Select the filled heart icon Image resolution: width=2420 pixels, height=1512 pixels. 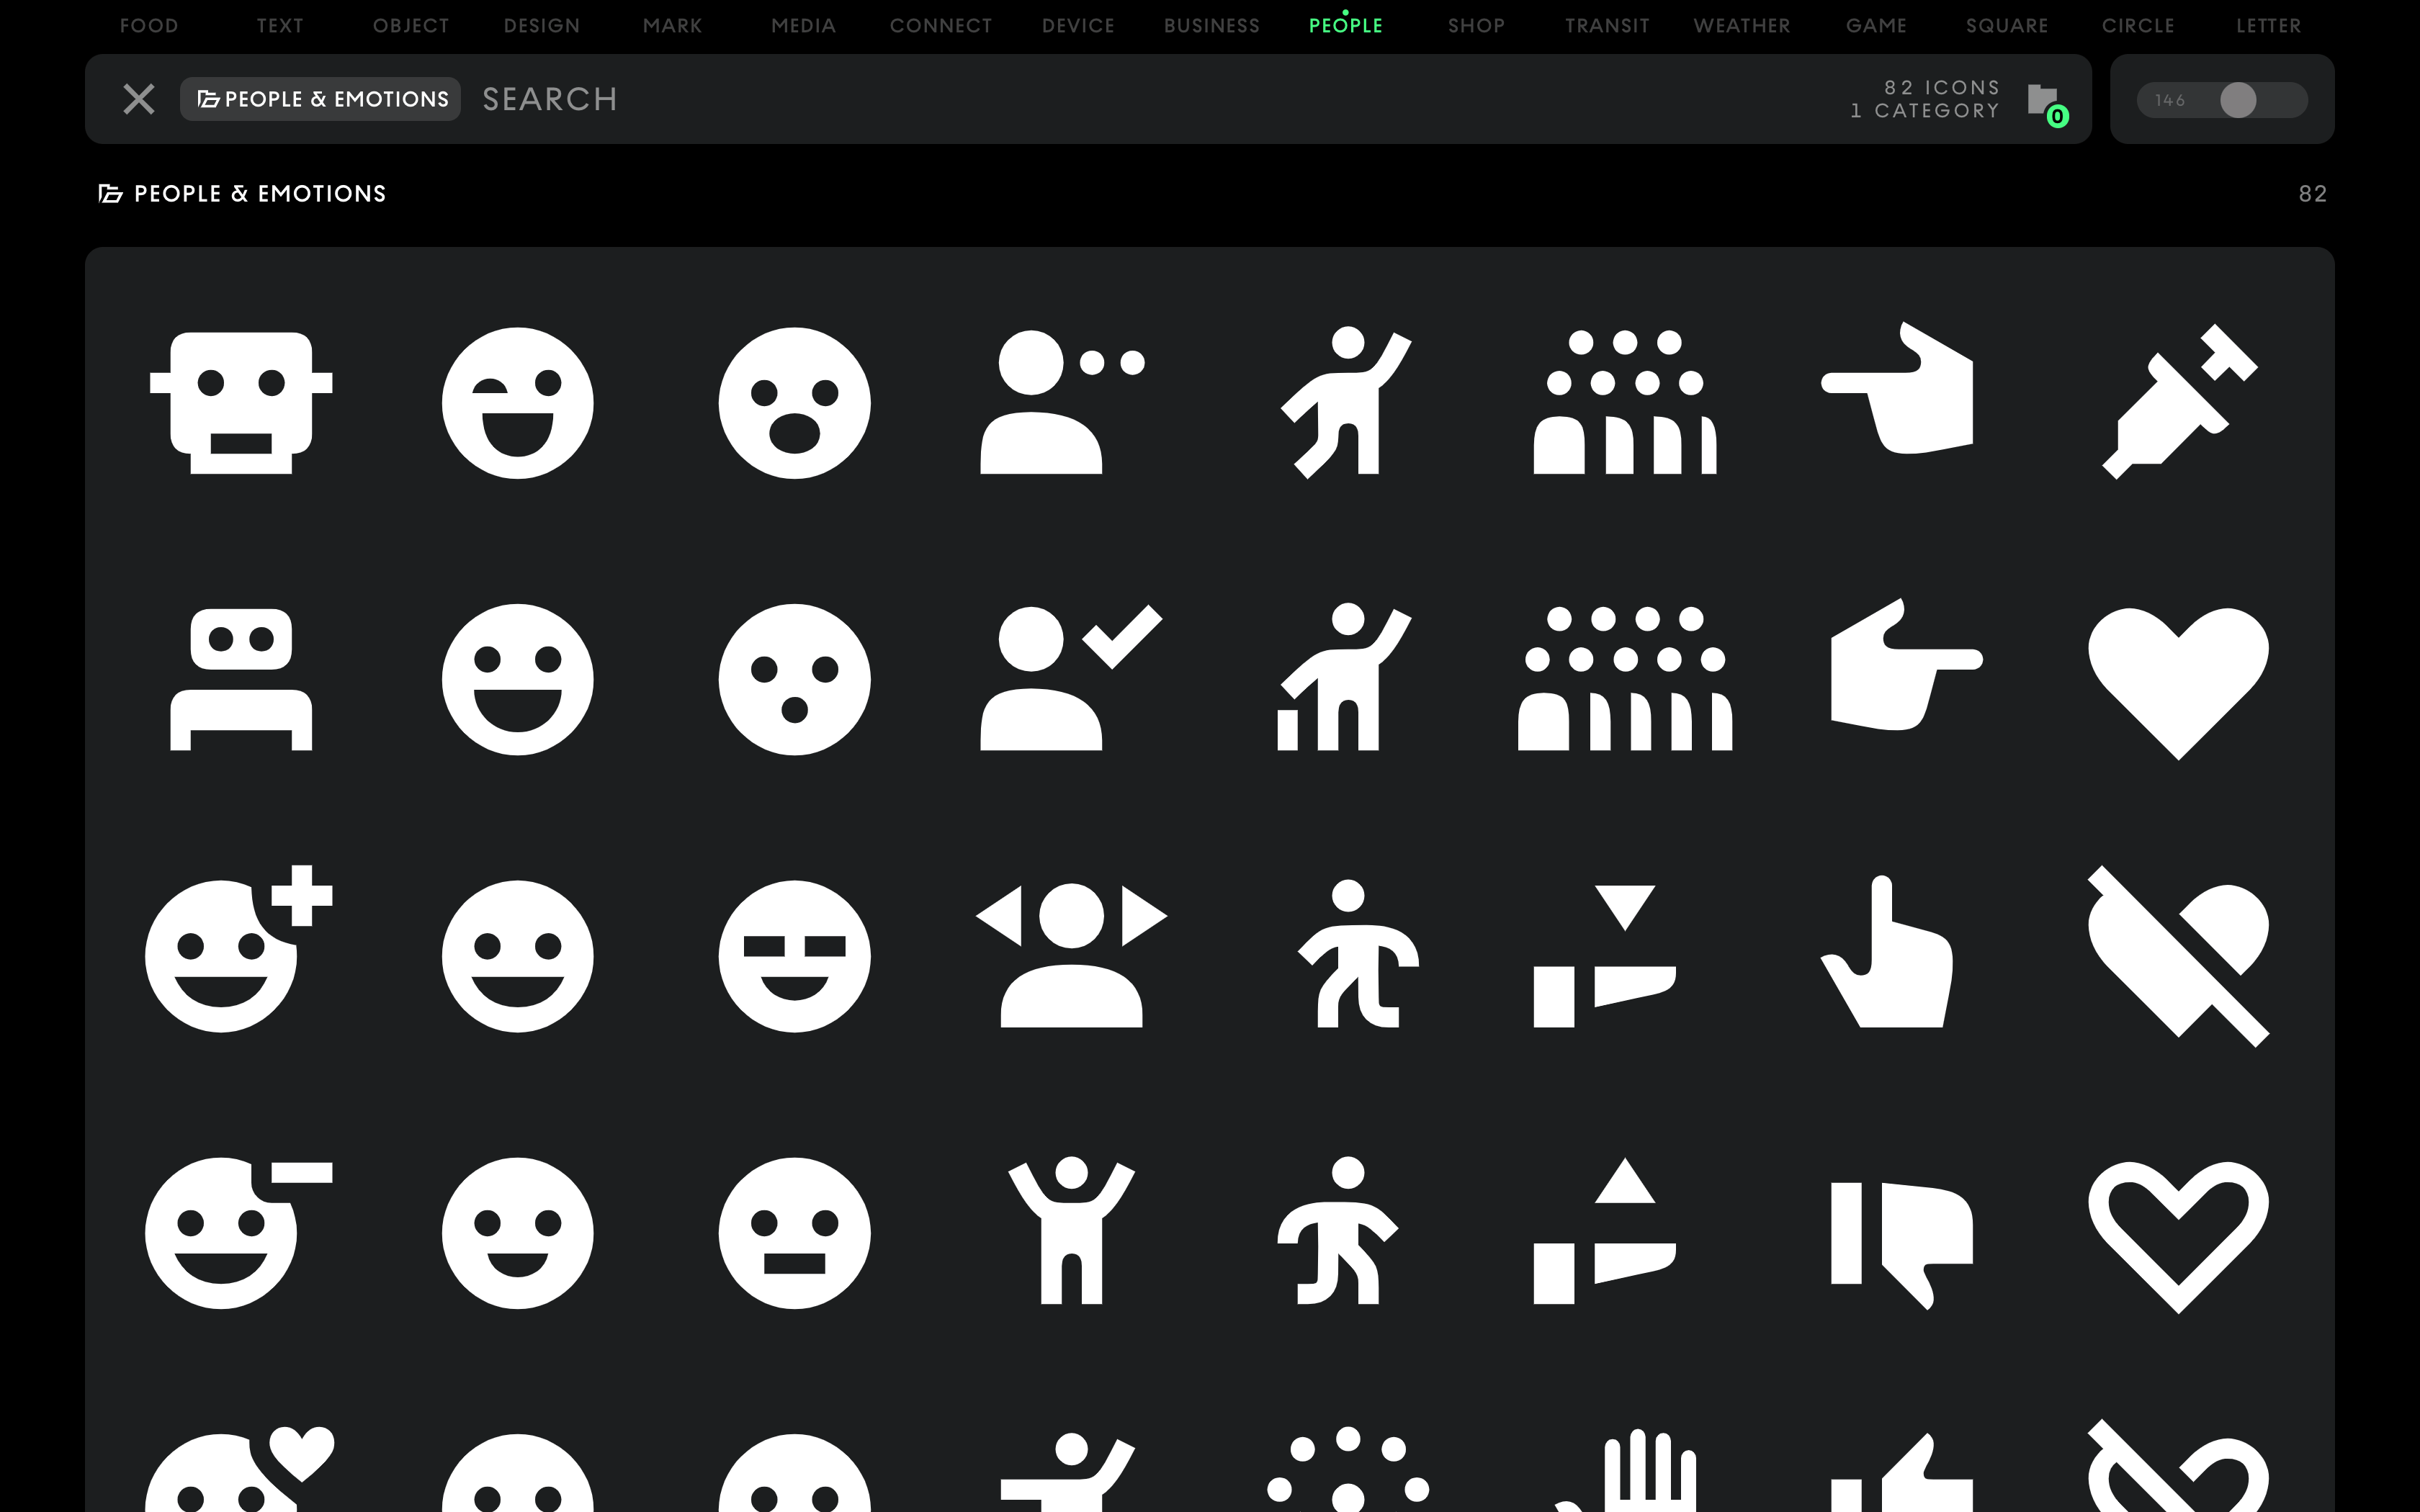coord(2178,680)
